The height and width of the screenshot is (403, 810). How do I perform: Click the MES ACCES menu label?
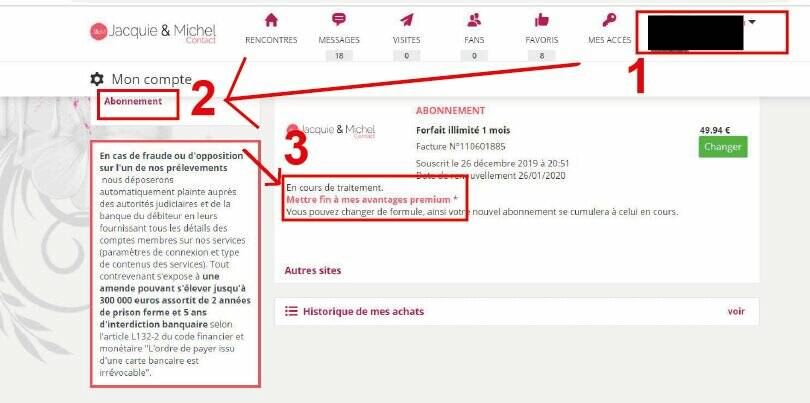pyautogui.click(x=610, y=40)
